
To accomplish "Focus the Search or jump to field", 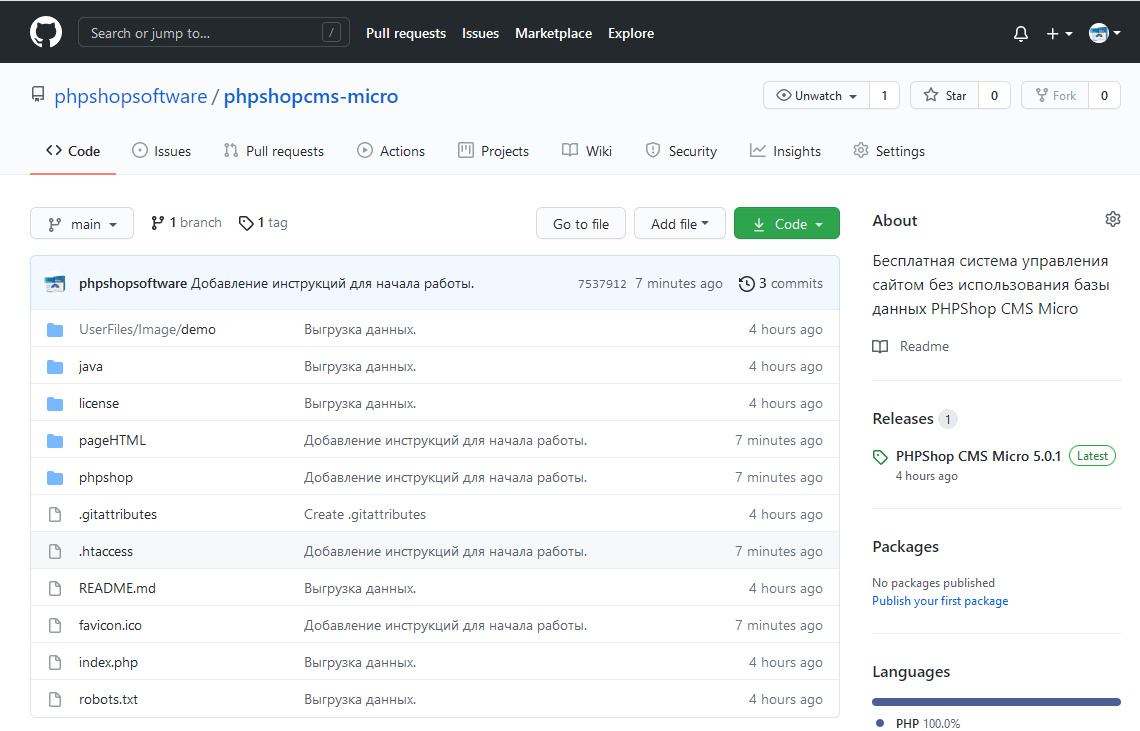I will [x=214, y=33].
